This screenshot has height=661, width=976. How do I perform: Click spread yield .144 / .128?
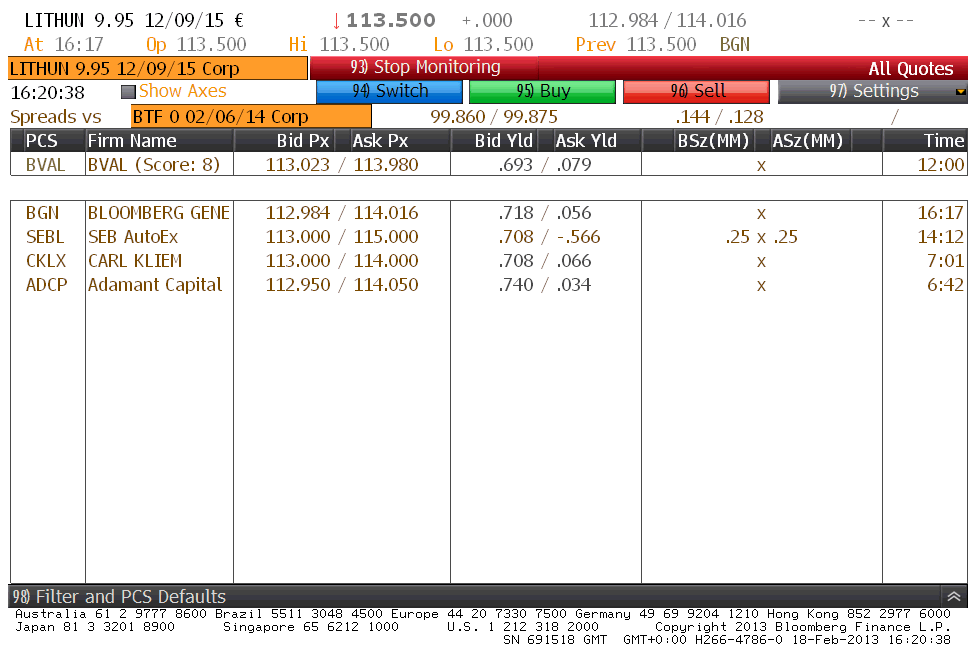[x=719, y=117]
